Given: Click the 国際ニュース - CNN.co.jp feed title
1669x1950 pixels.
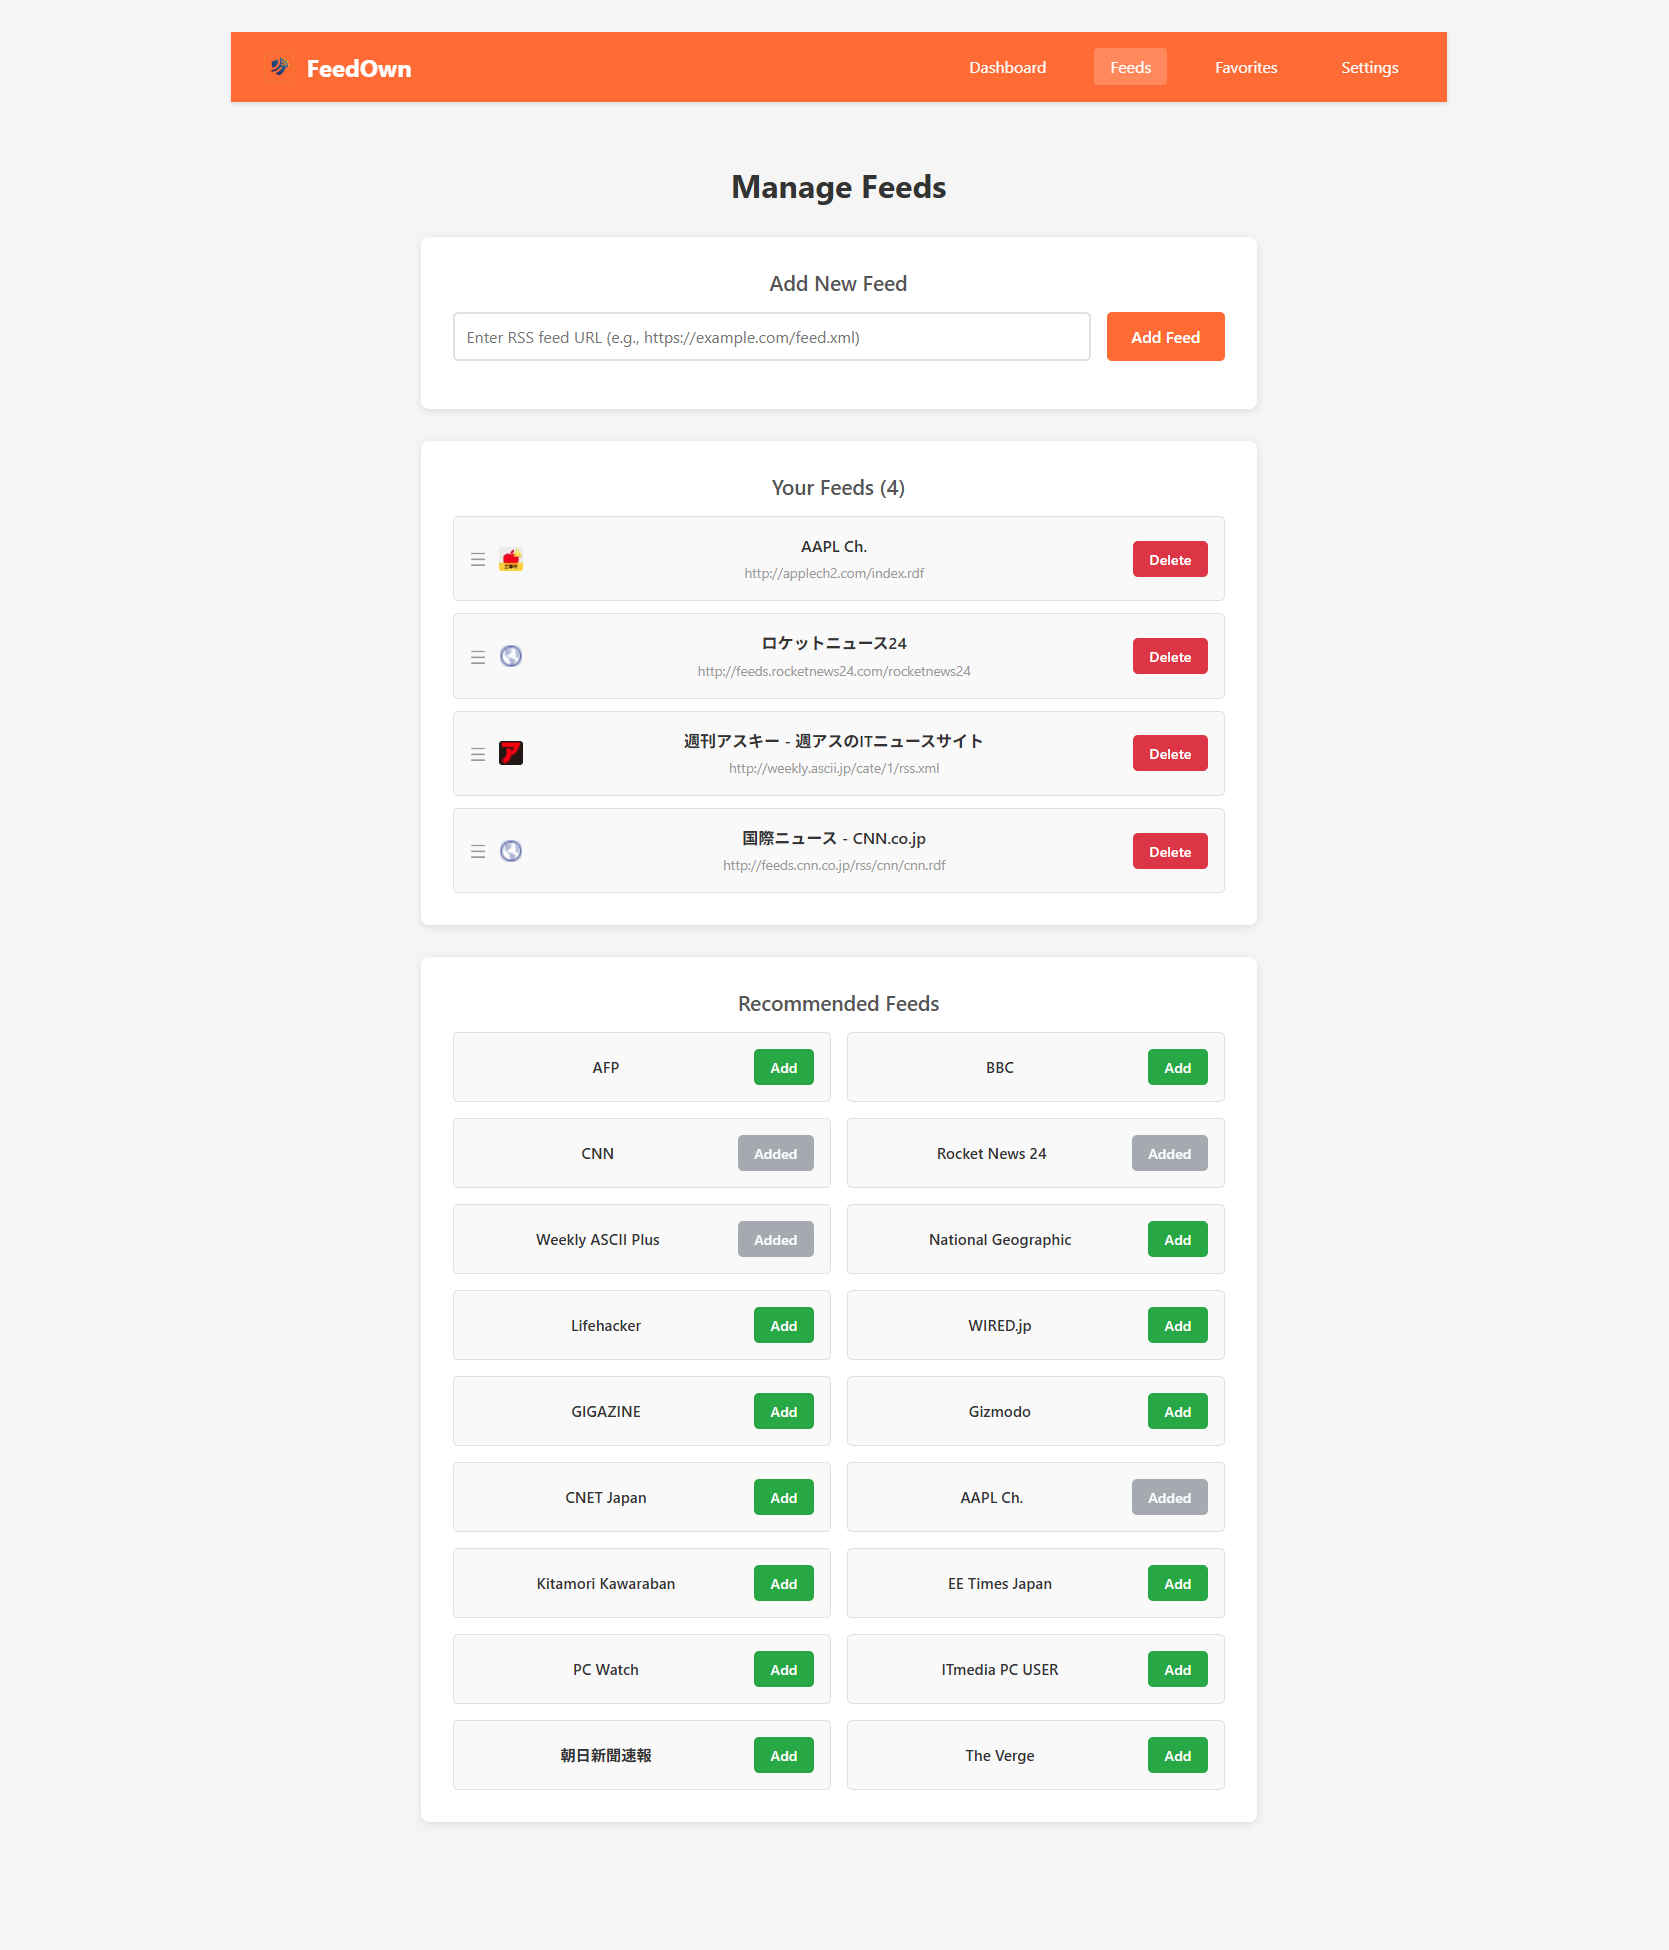Looking at the screenshot, I should pos(834,838).
